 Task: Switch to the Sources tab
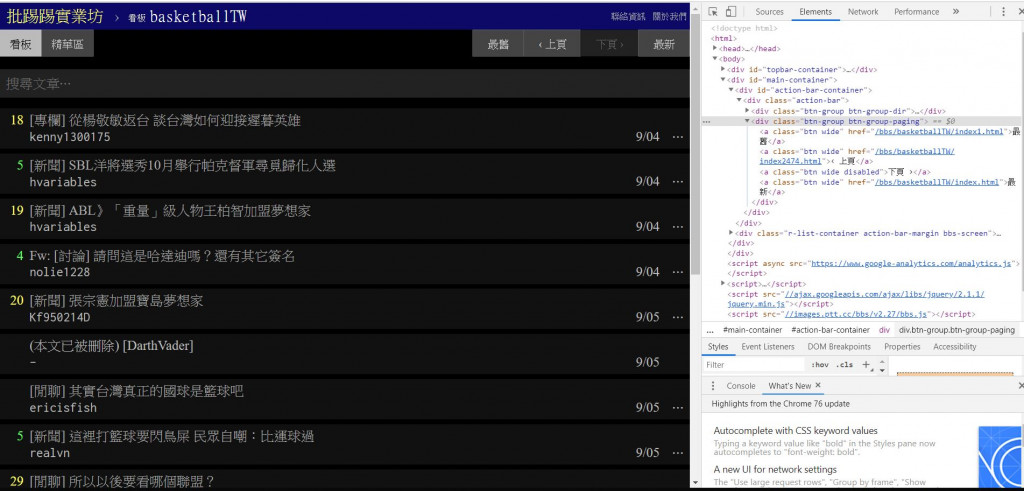769,12
